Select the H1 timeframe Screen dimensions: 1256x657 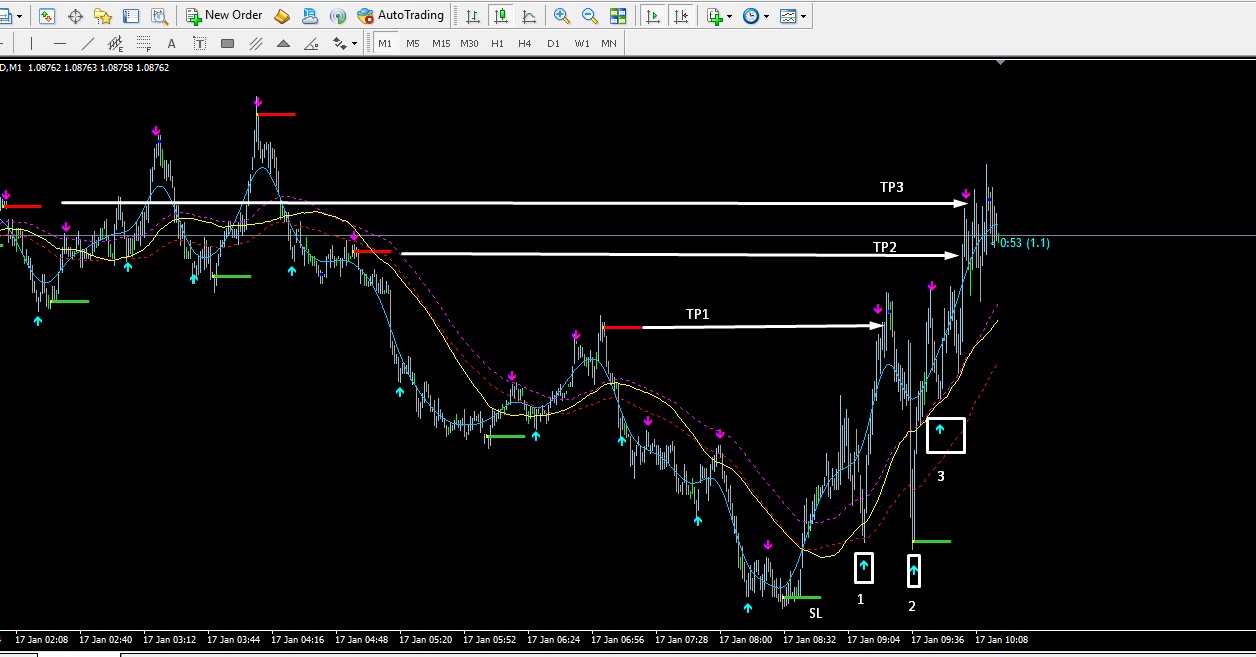(x=497, y=44)
